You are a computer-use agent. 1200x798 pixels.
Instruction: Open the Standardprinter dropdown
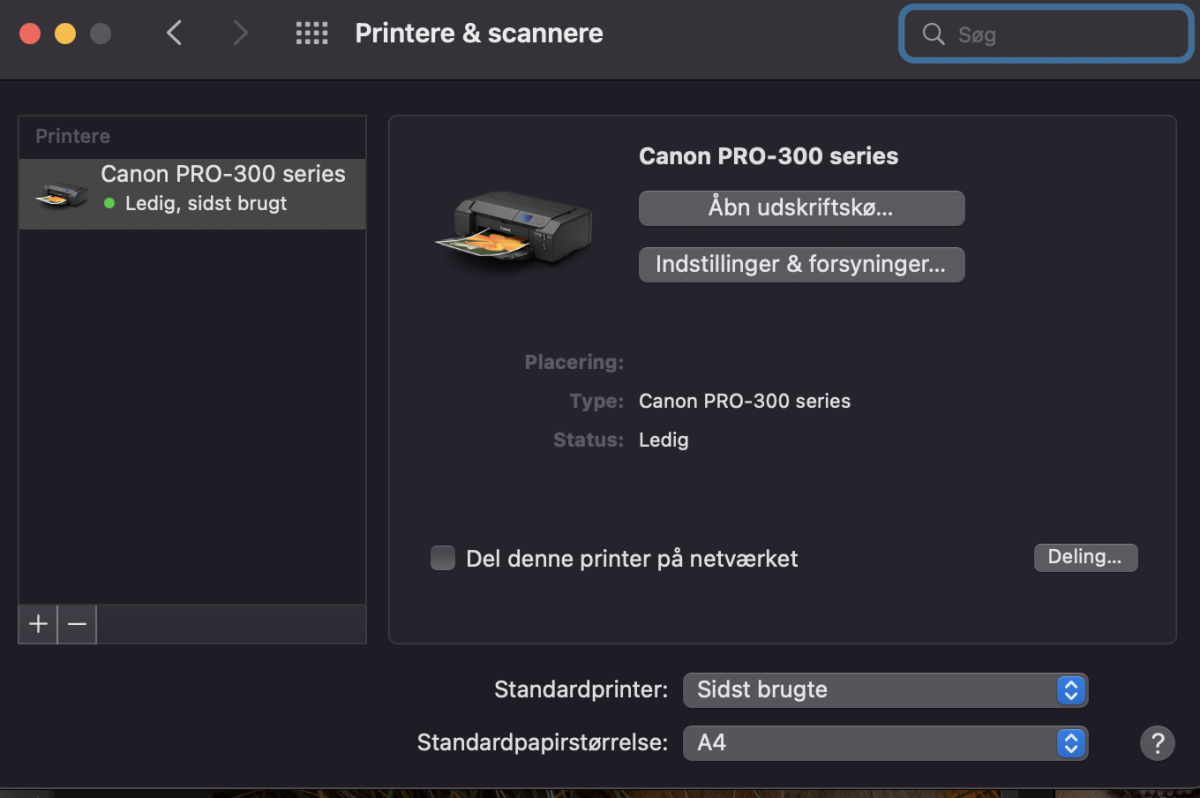[x=885, y=690]
